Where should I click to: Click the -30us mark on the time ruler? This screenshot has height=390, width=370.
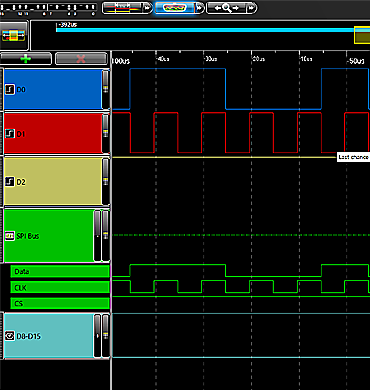tap(211, 59)
